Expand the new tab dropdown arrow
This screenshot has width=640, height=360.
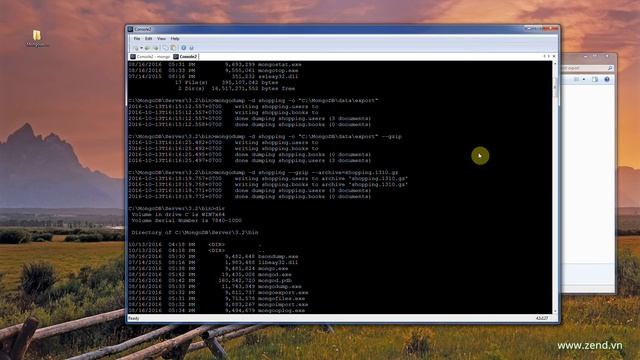point(141,48)
